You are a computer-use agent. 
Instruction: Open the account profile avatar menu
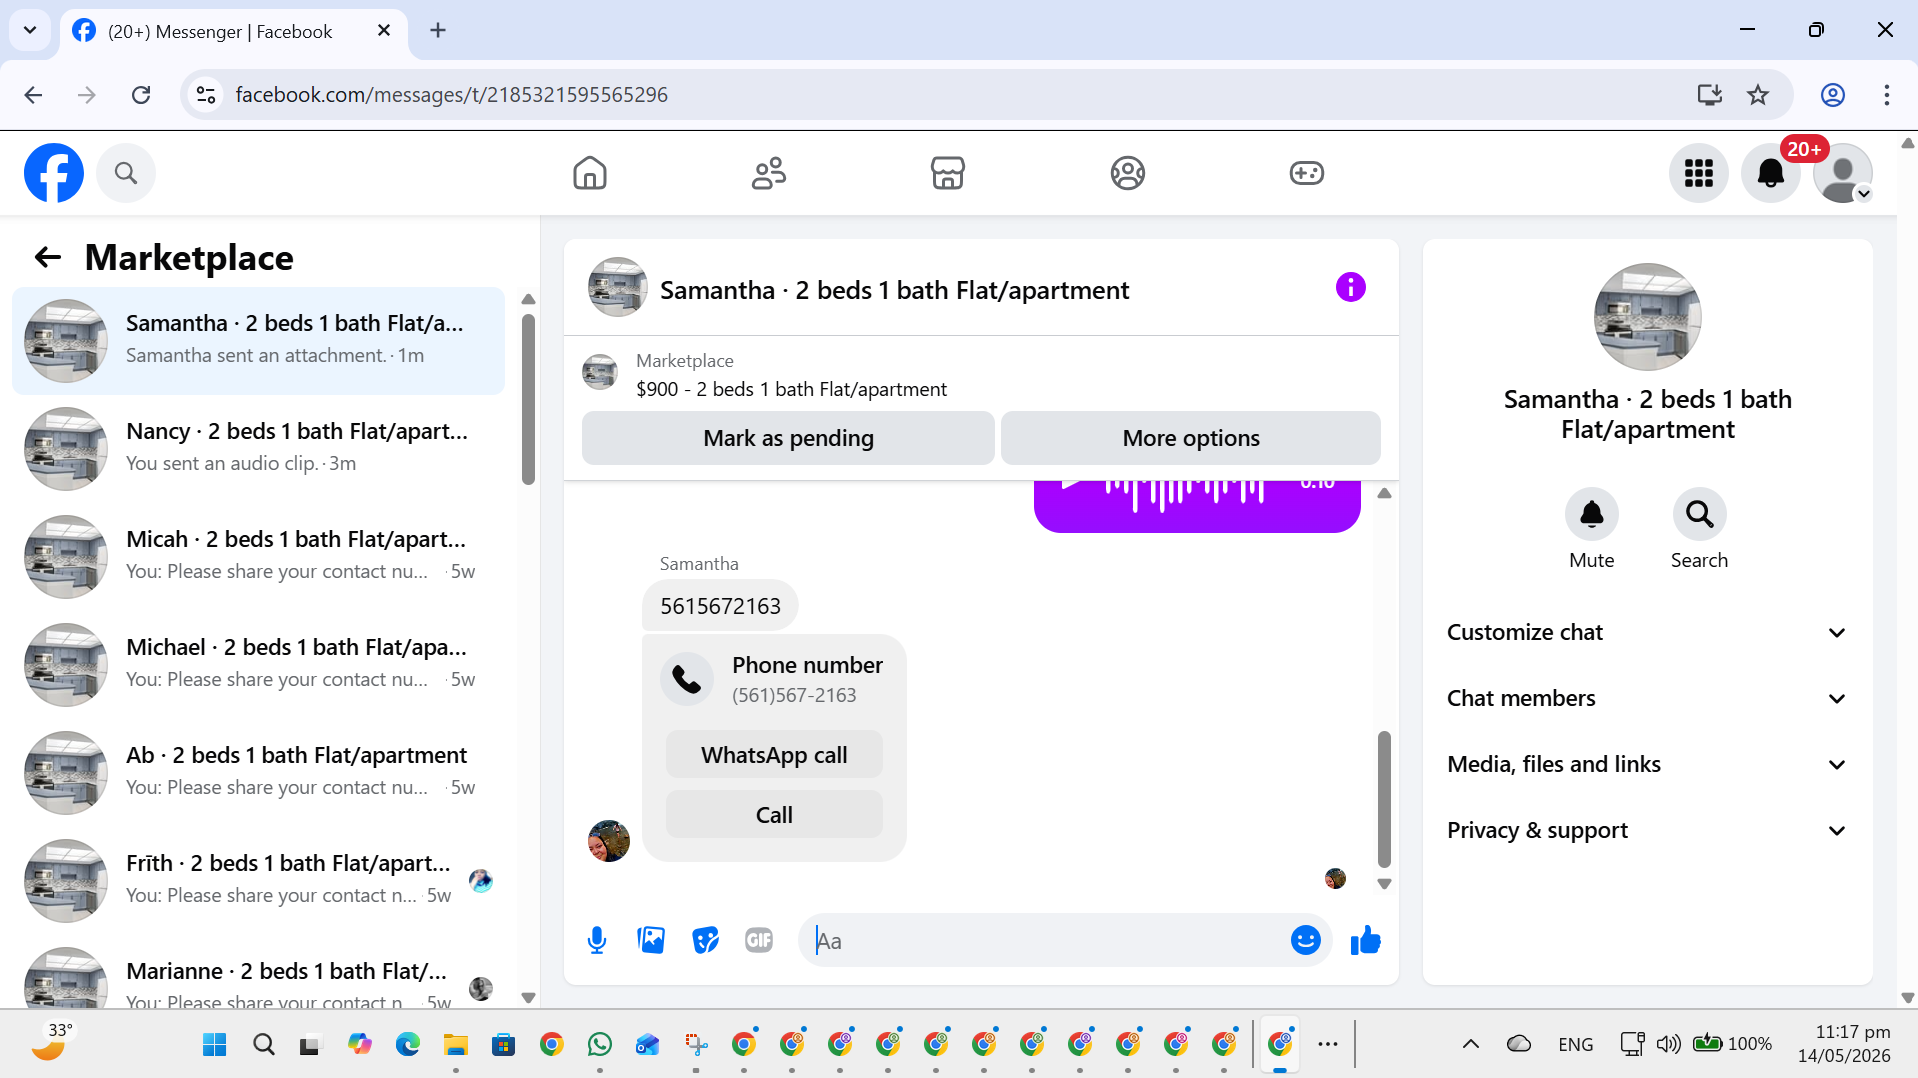click(x=1843, y=173)
